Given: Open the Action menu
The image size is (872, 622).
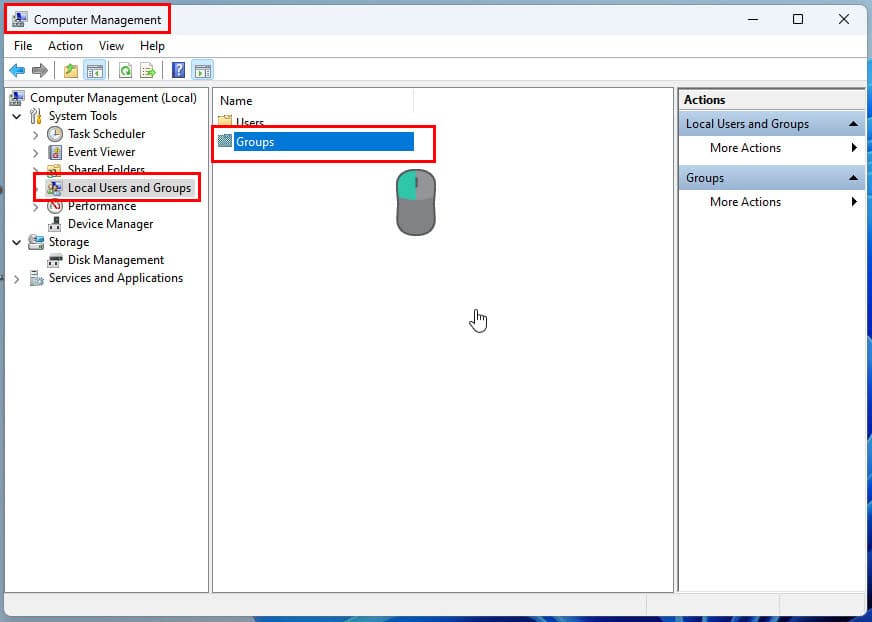Looking at the screenshot, I should (65, 46).
